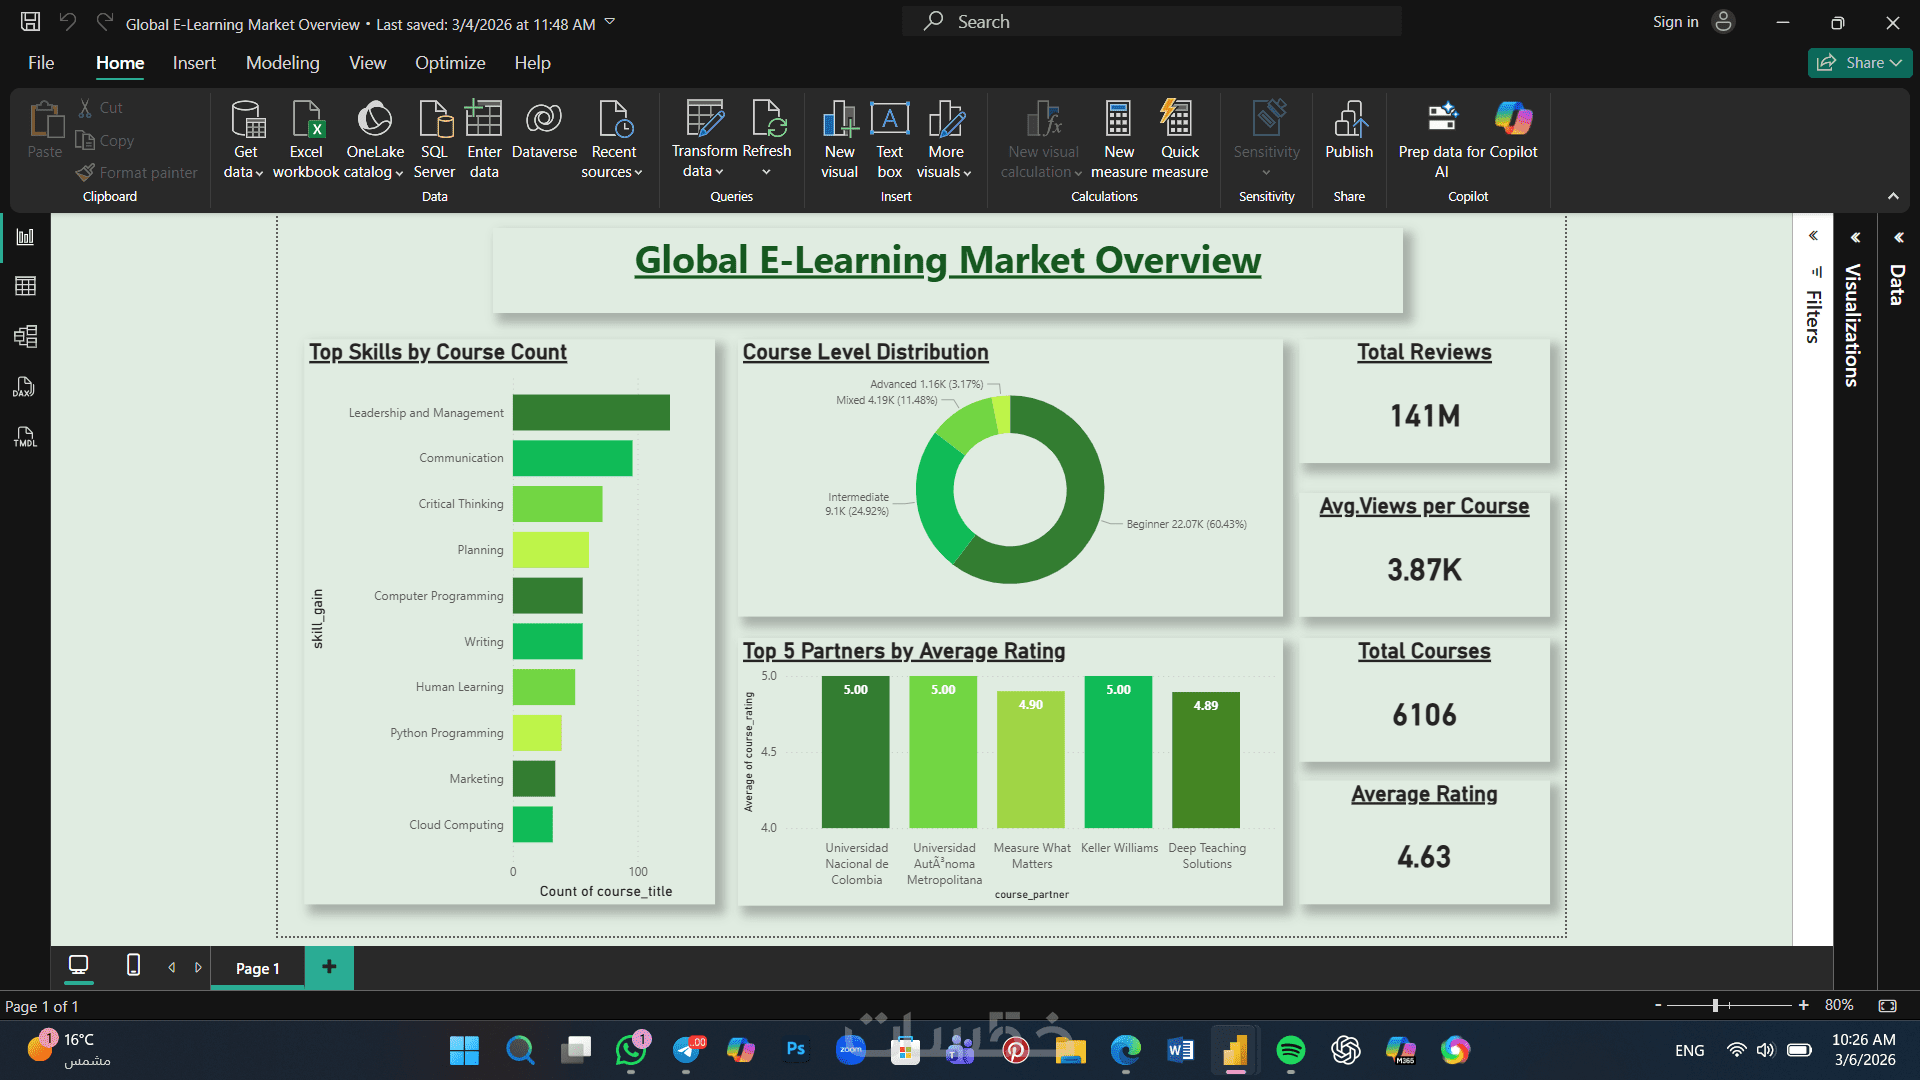
Task: Click the zoom slider handle
Action: pos(1715,1005)
